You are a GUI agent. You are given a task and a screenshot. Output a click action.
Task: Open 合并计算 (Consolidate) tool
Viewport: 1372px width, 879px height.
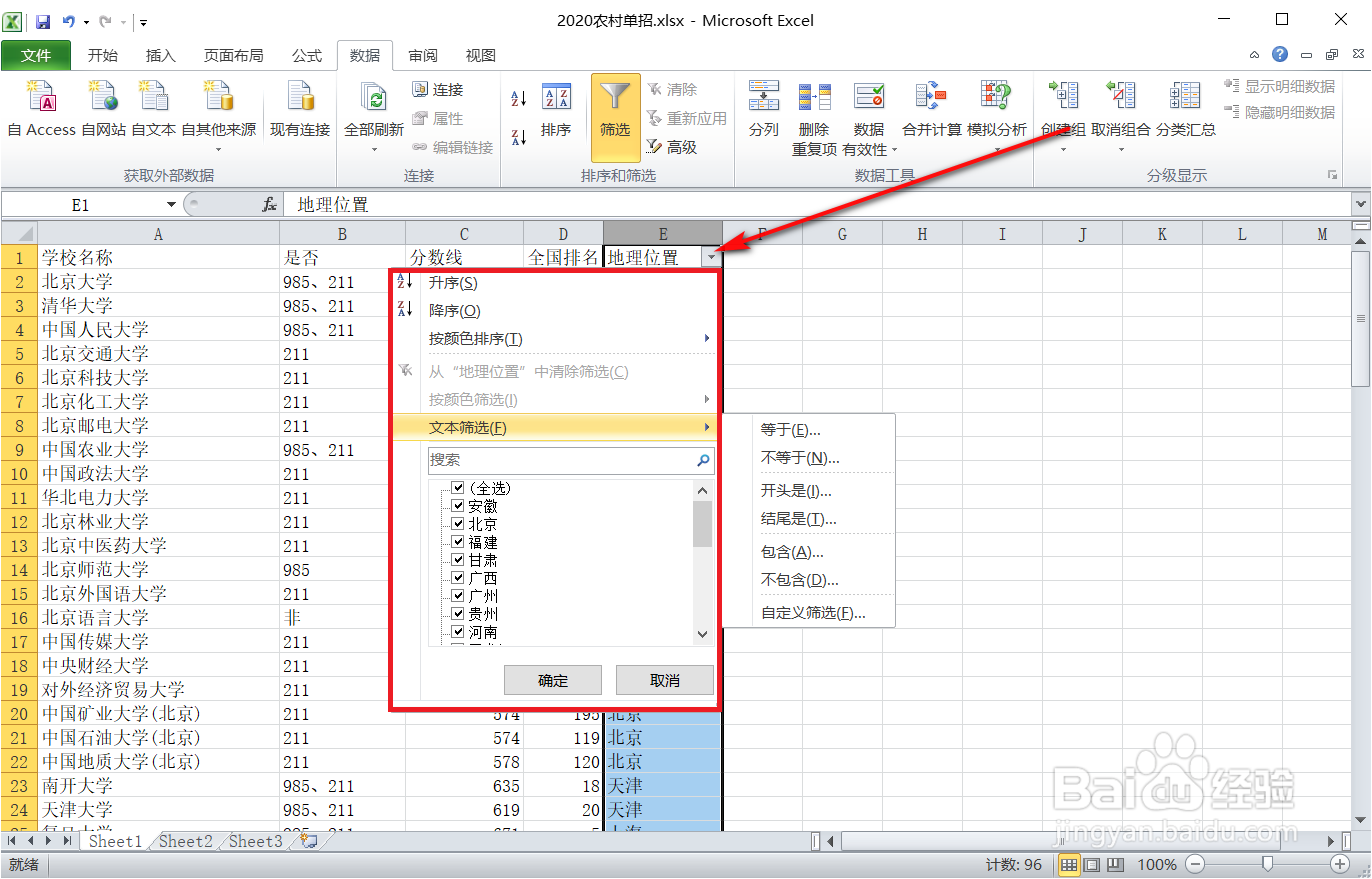[930, 110]
